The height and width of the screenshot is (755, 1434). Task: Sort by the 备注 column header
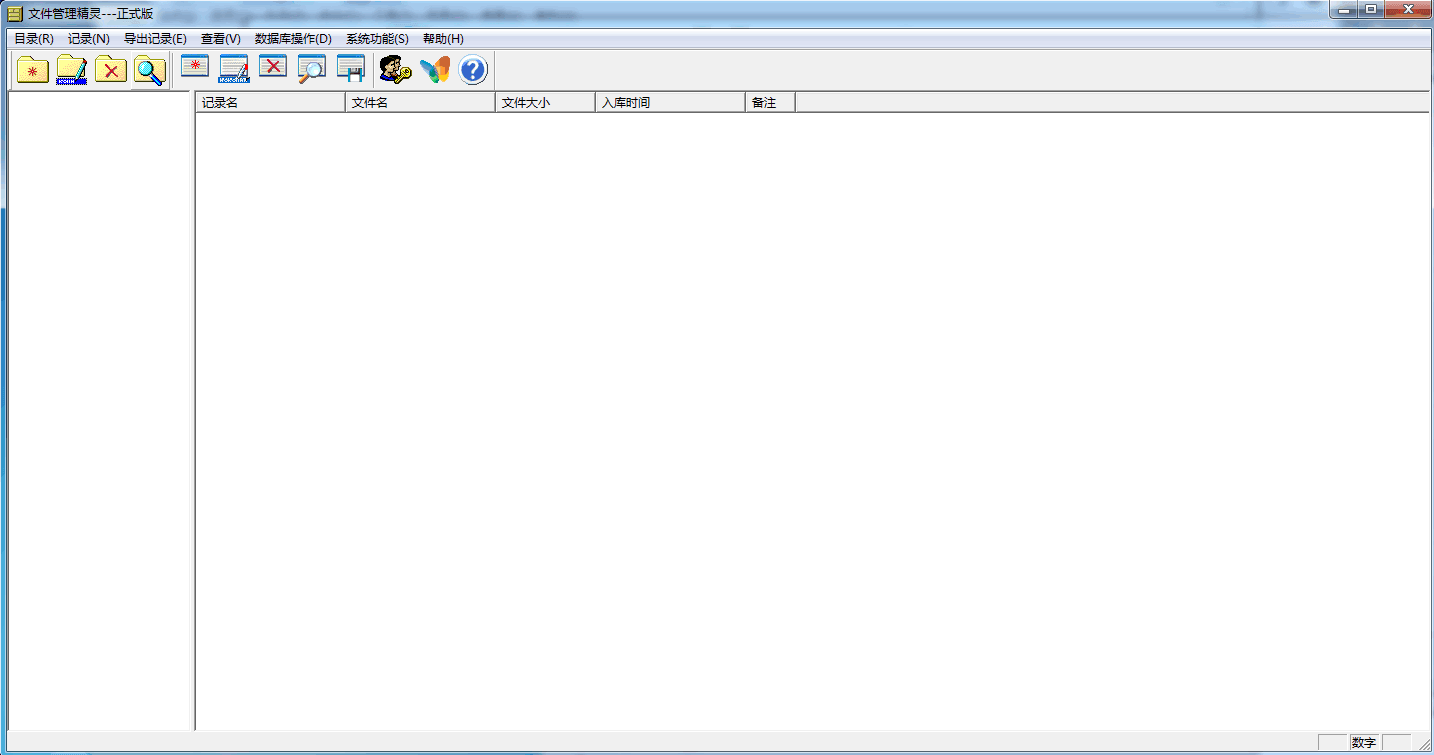pos(770,102)
